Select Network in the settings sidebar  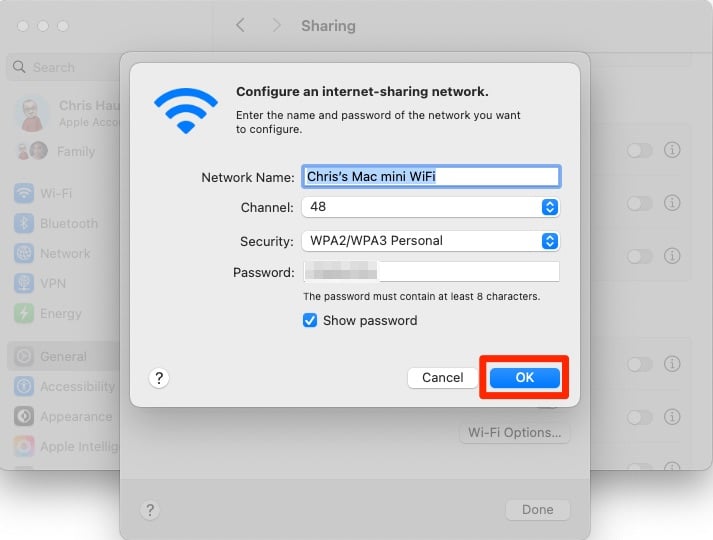click(x=52, y=253)
